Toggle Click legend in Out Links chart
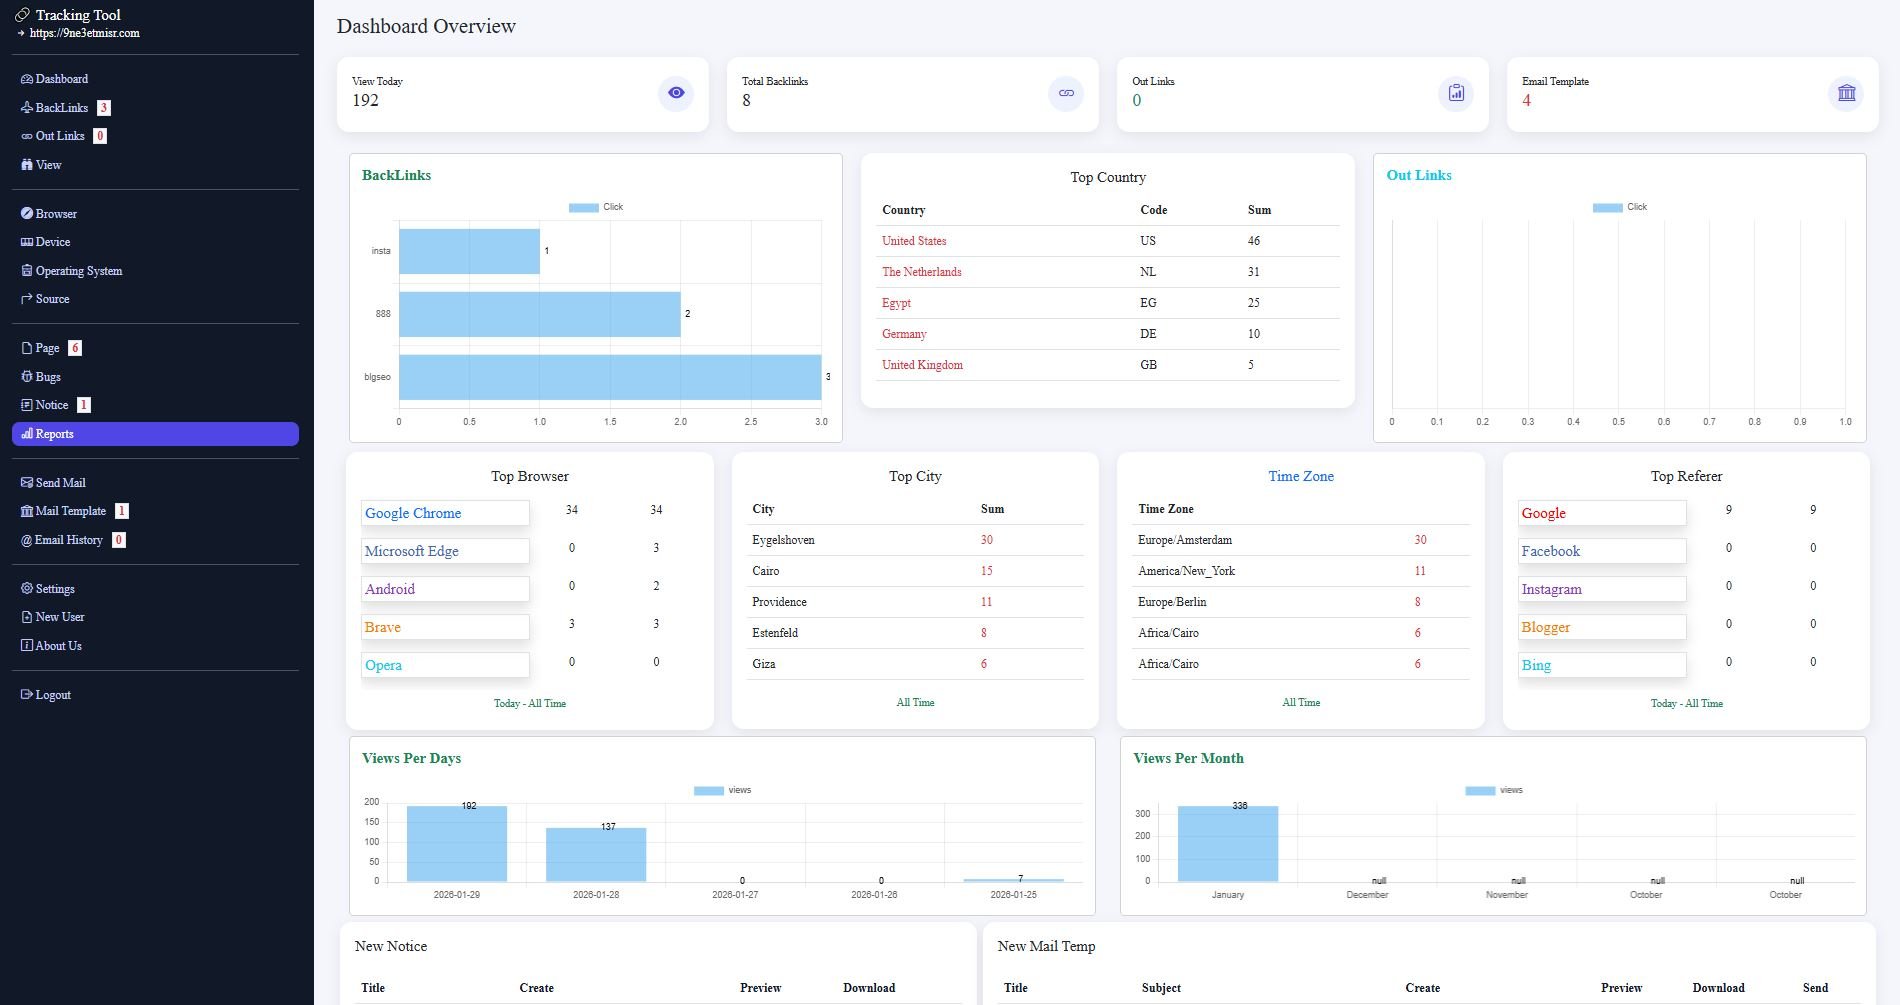The height and width of the screenshot is (1005, 1900). tap(1620, 207)
